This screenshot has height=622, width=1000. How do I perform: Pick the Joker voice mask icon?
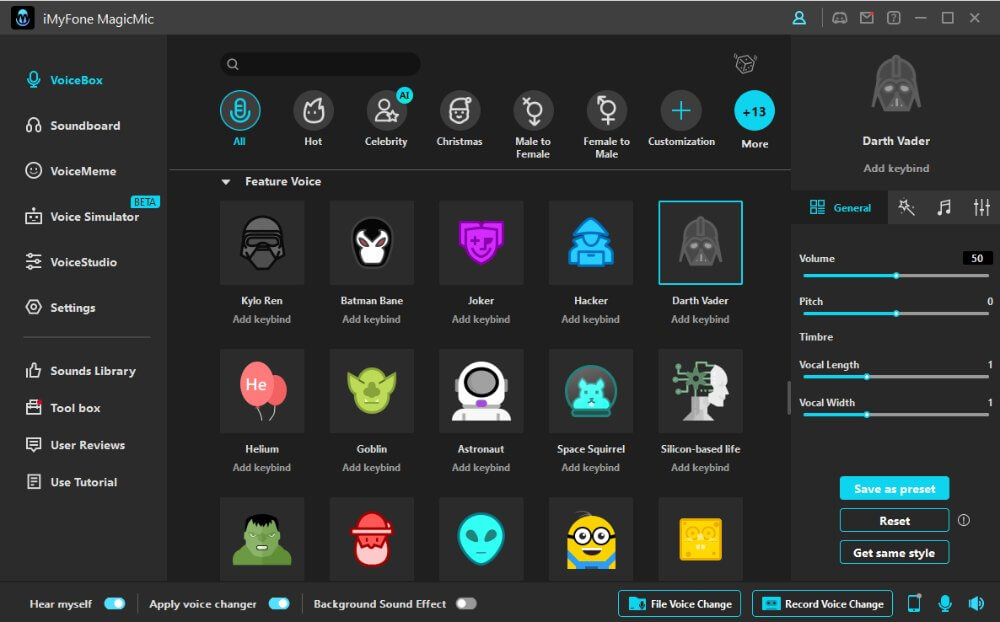(x=481, y=242)
